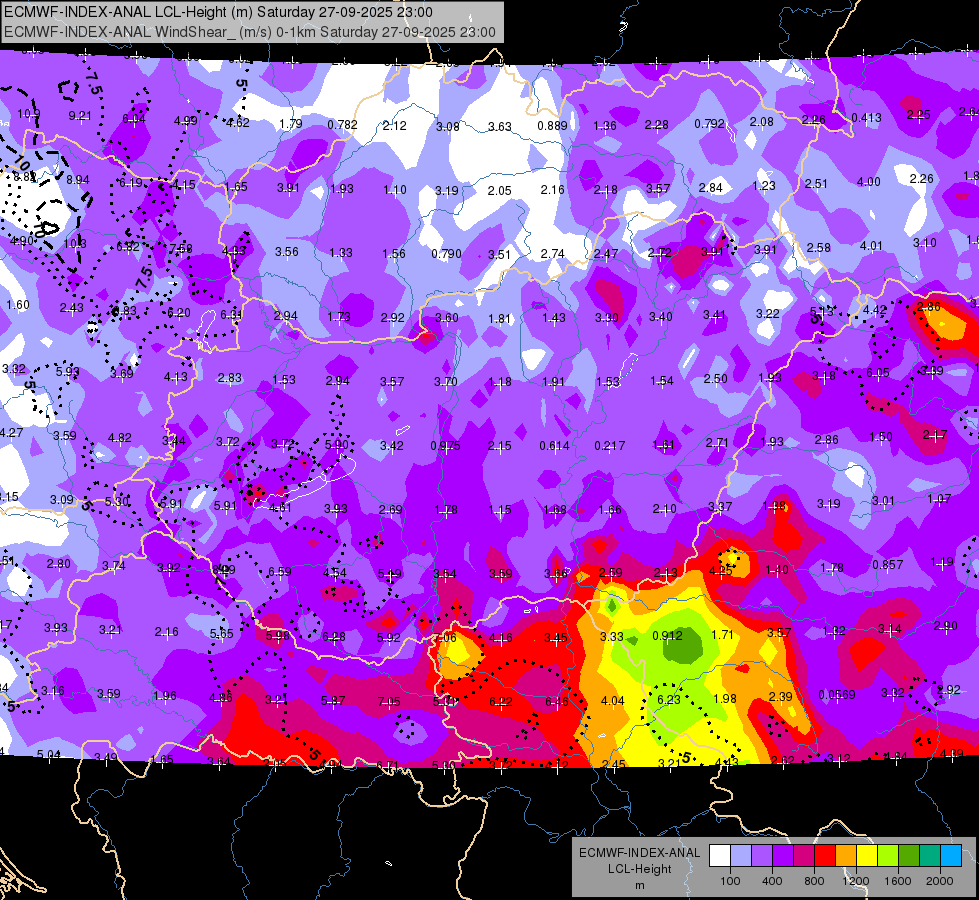The height and width of the screenshot is (900, 979).
Task: Click the grid value 6.28
Action: click(333, 636)
